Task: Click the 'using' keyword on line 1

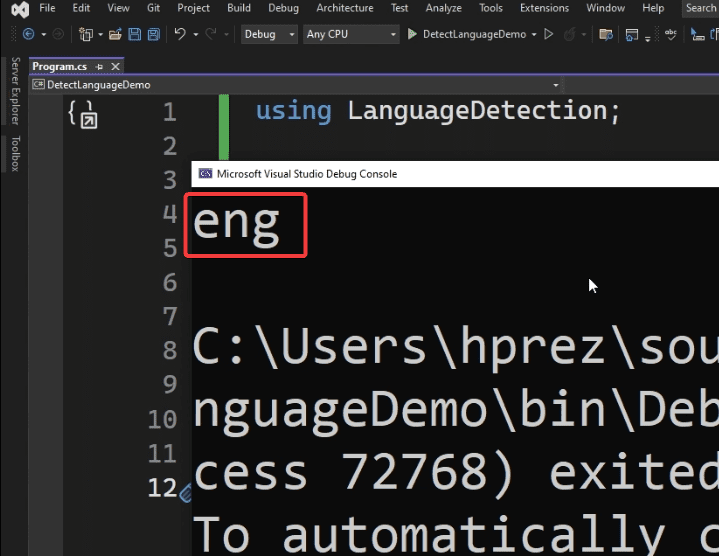Action: click(293, 111)
